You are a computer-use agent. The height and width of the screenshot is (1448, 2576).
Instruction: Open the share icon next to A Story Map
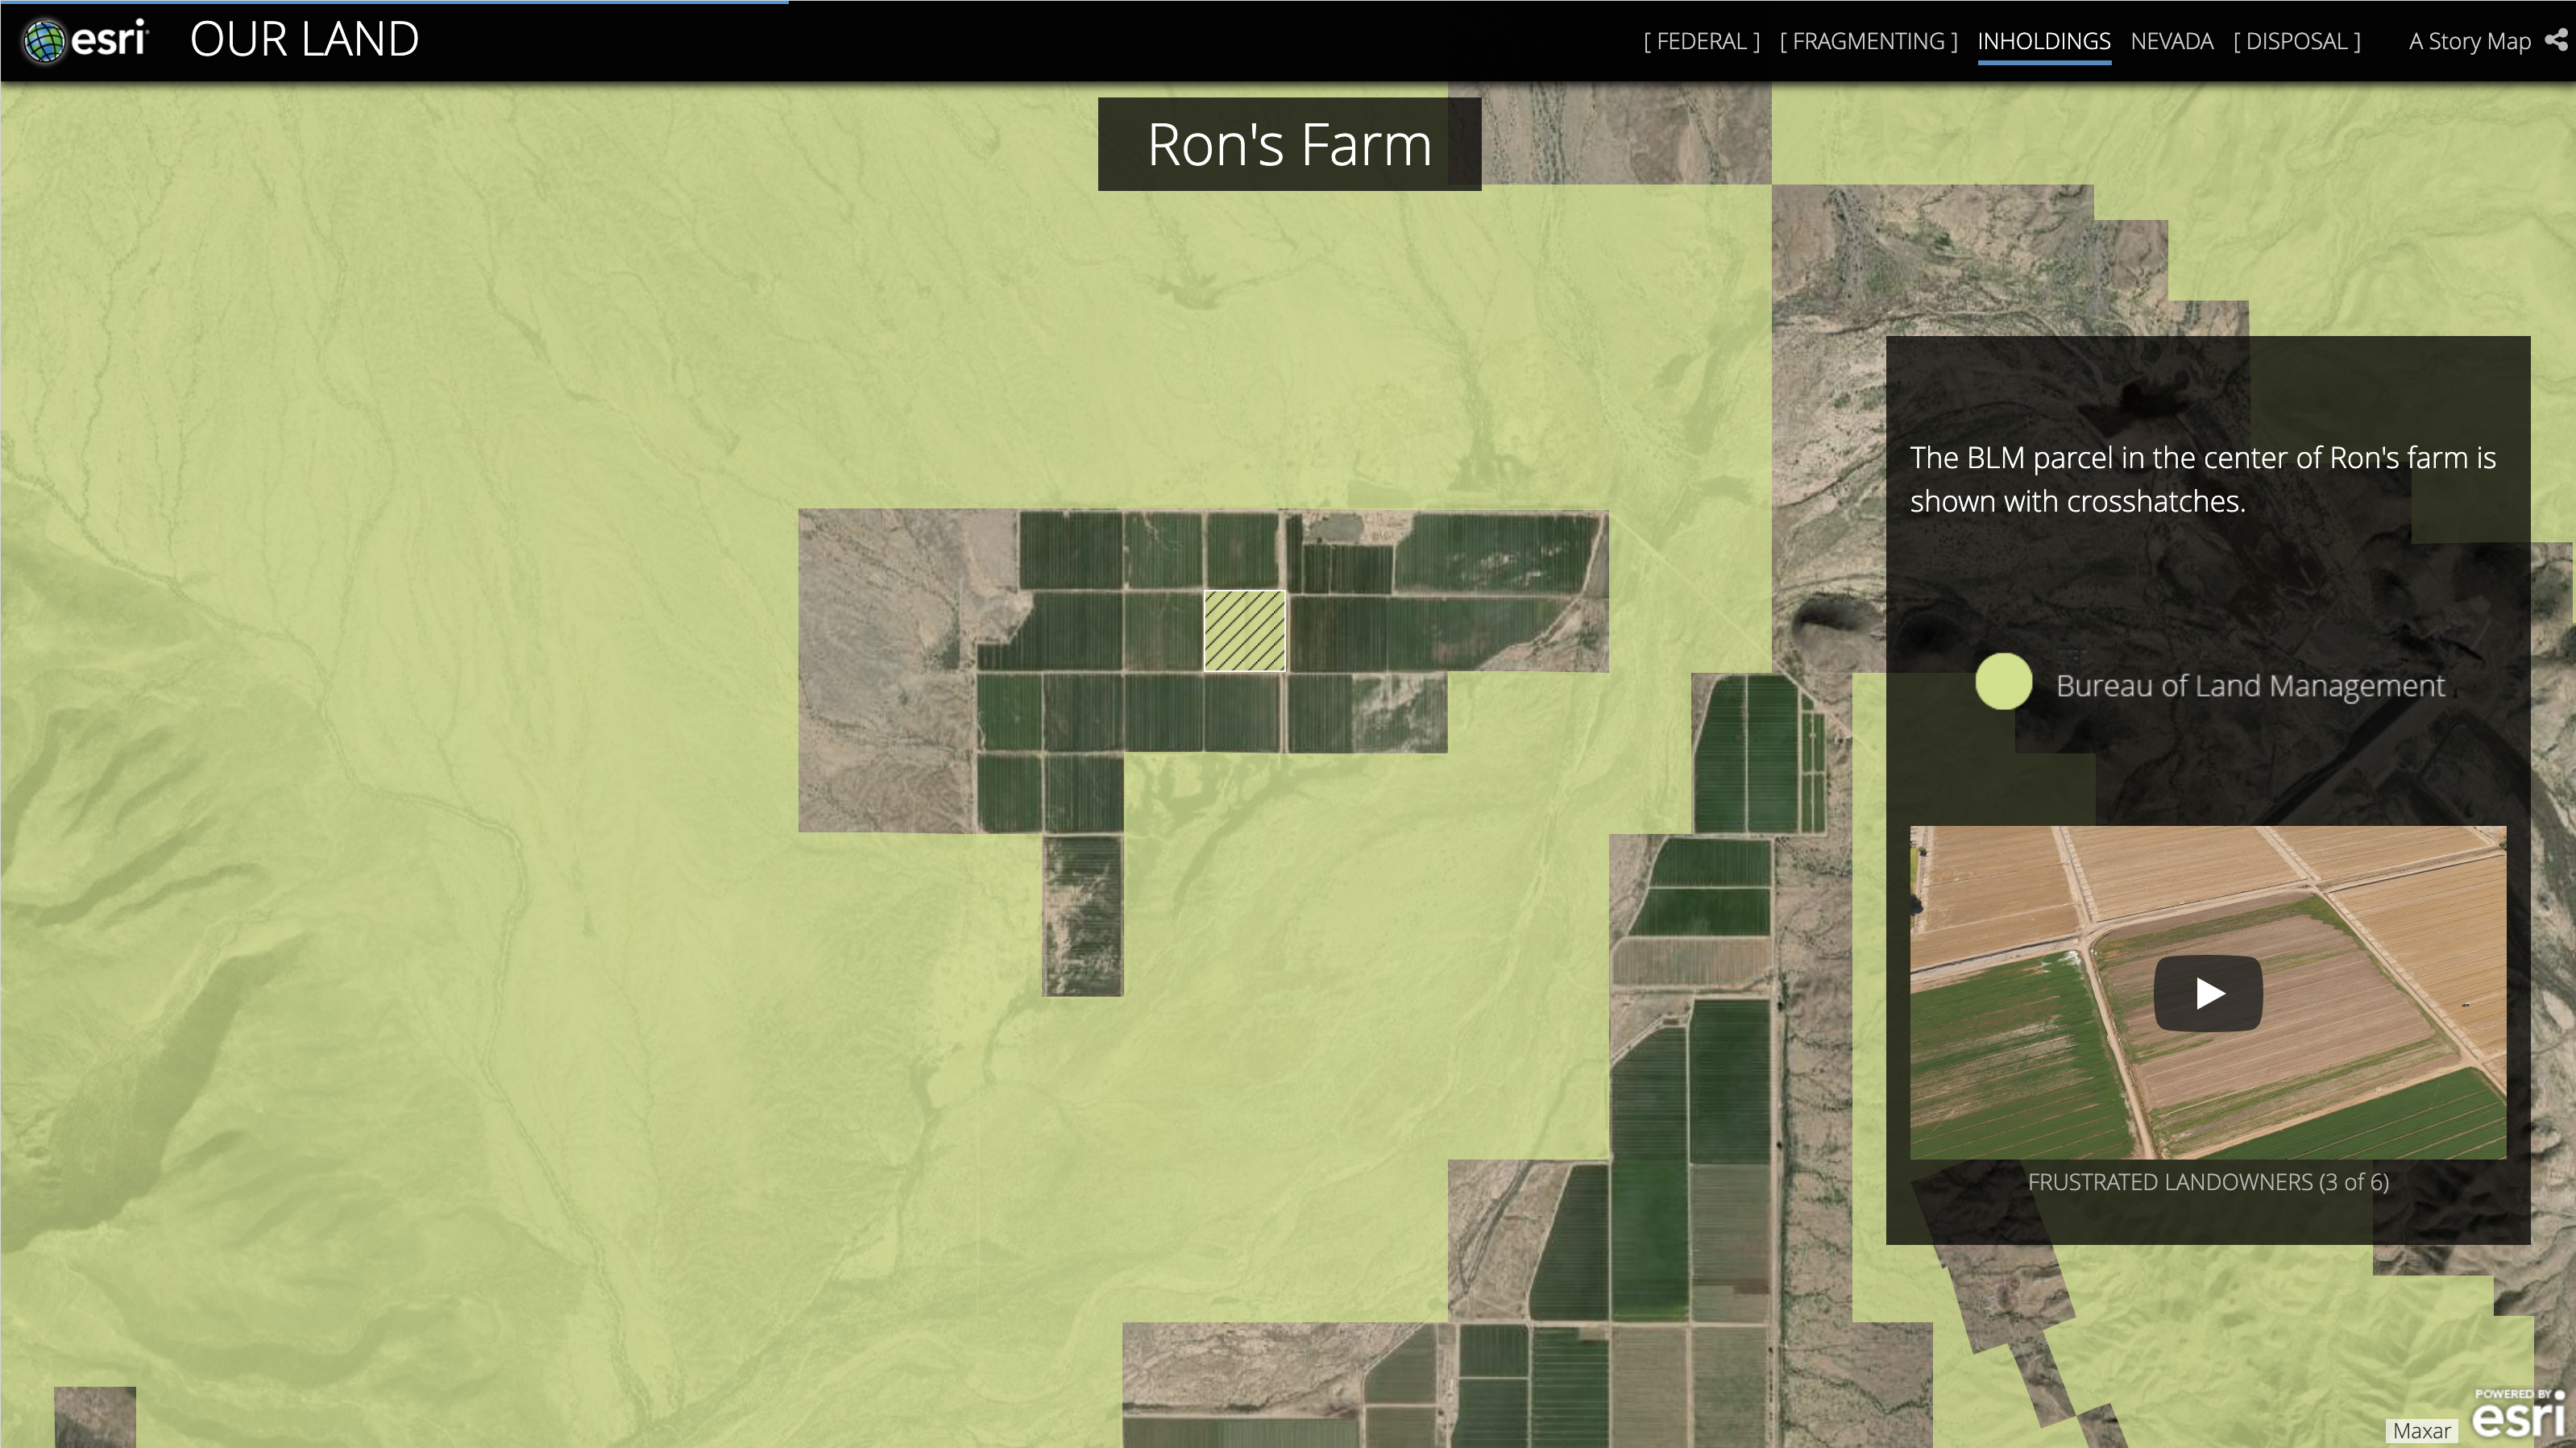[2556, 40]
